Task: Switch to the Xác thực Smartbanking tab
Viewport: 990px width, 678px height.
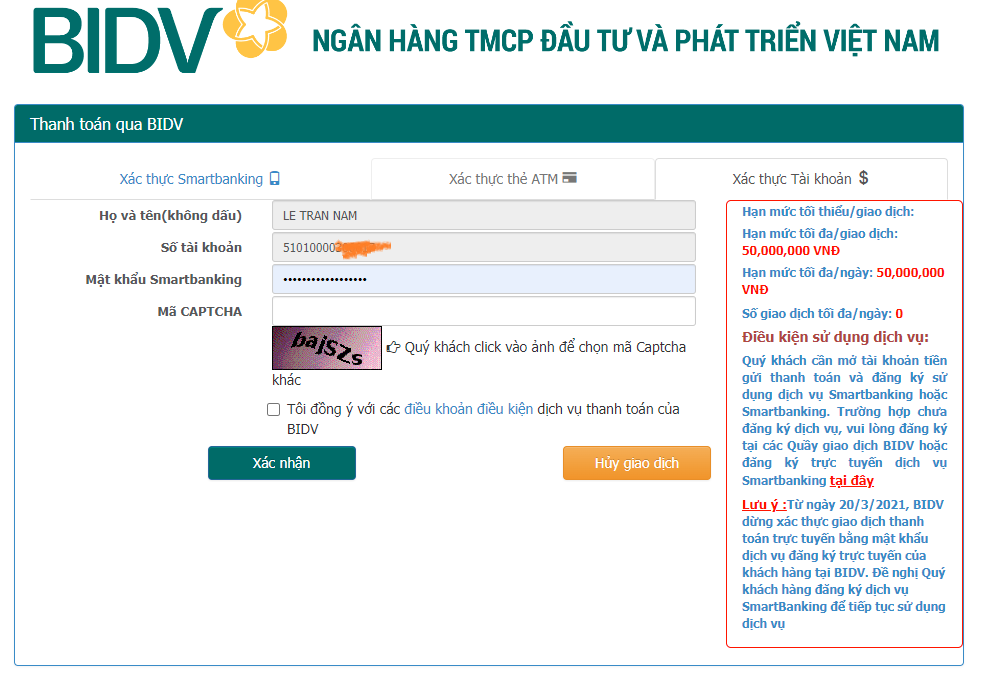Action: [x=200, y=179]
